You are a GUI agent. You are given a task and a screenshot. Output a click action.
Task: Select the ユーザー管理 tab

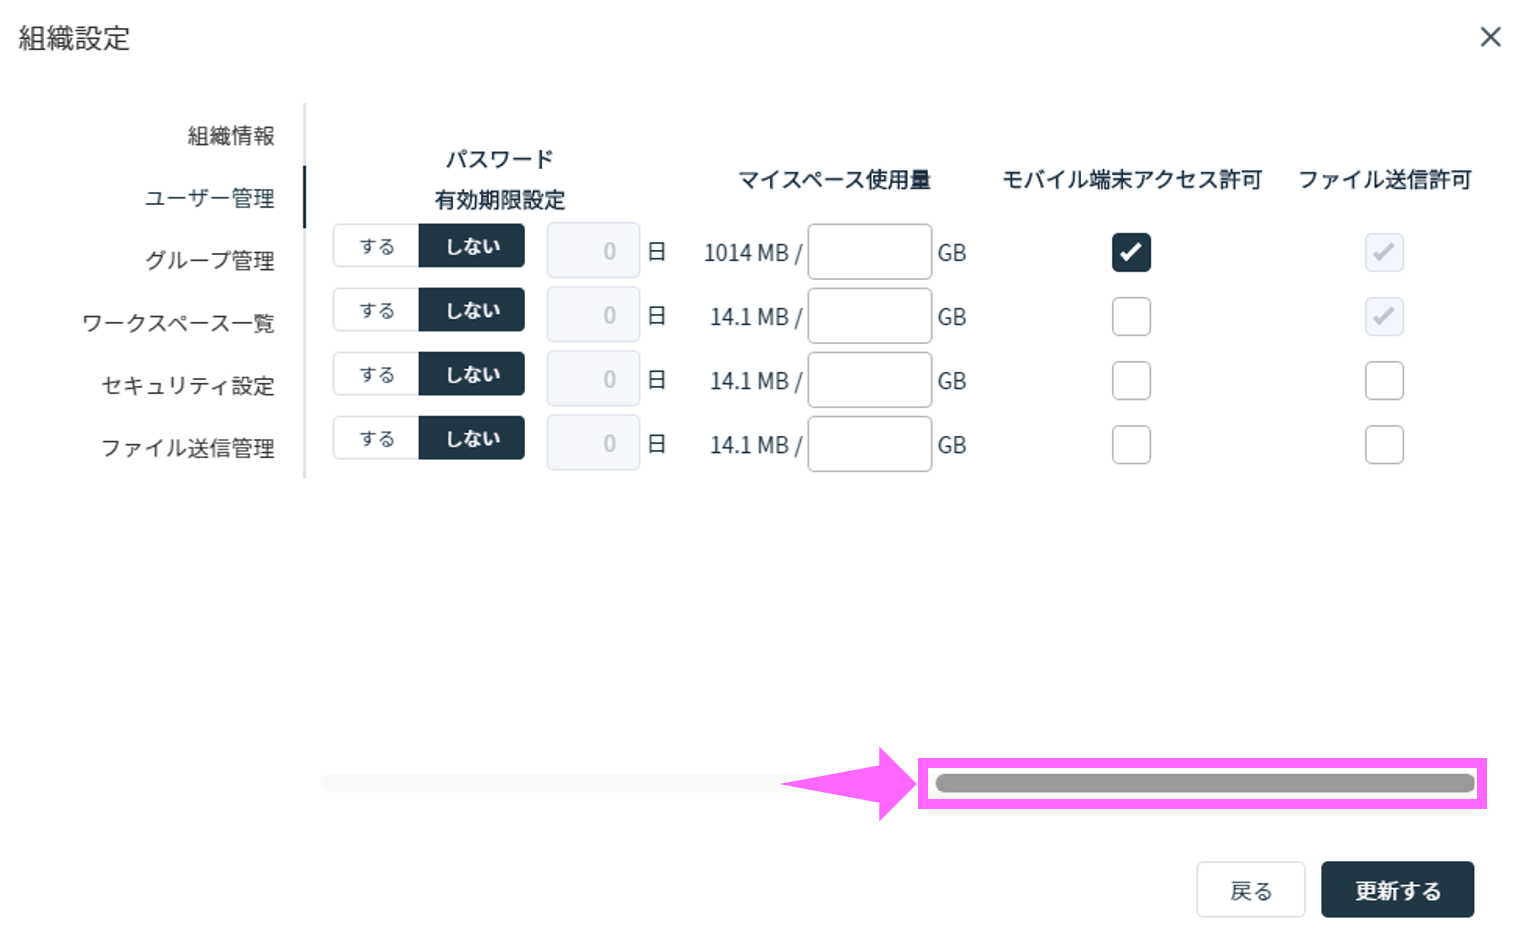(x=209, y=198)
